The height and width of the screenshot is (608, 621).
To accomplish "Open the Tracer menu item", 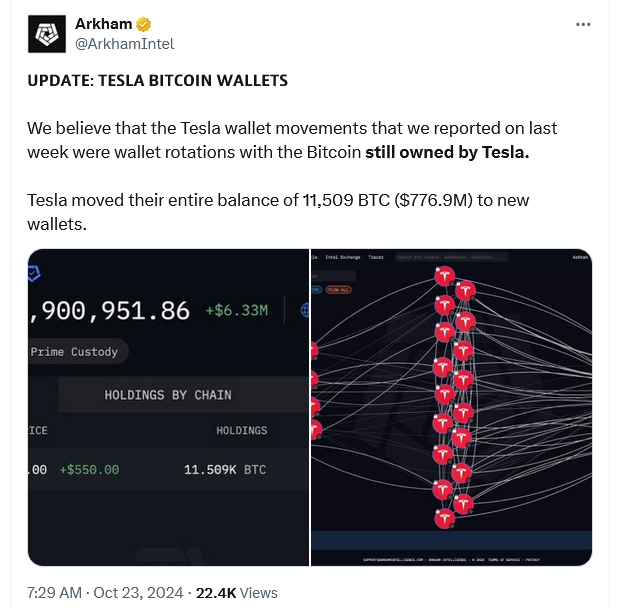I will [x=376, y=257].
